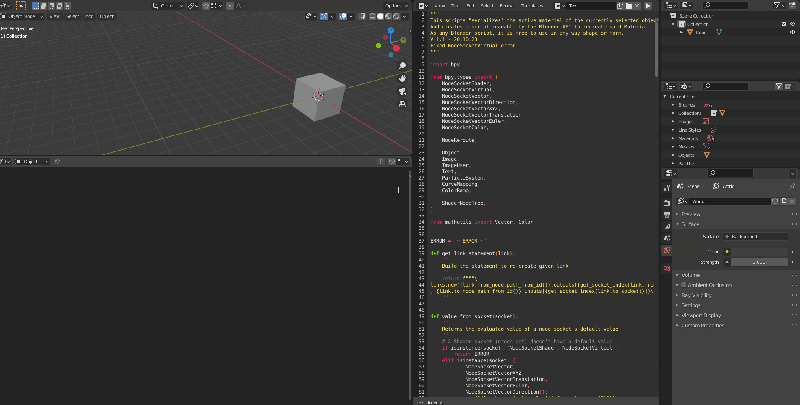Click the zoom magnifier icon in the 3D viewport
Image resolution: width=800 pixels, height=405 pixels.
[403, 66]
